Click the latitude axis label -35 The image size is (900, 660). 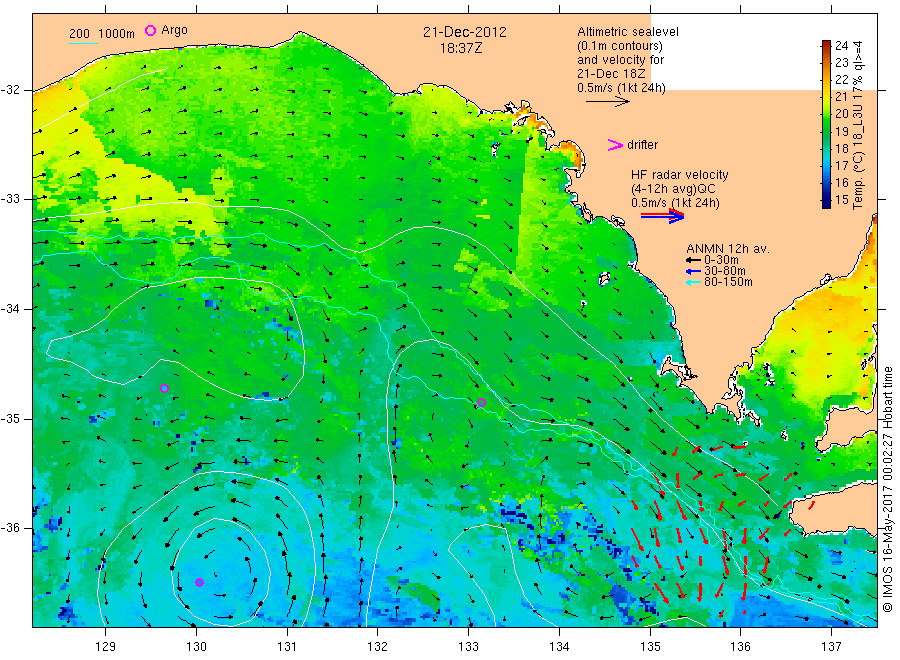10,418
